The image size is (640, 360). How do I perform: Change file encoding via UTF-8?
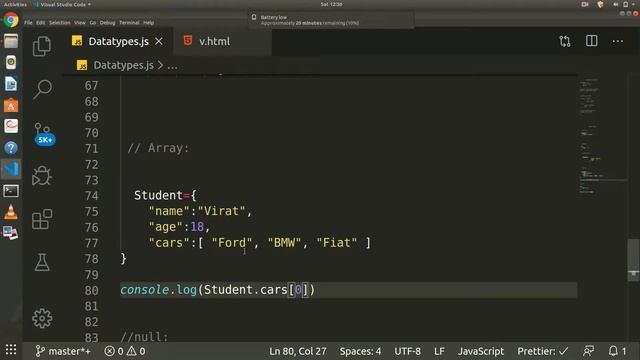[x=407, y=351]
